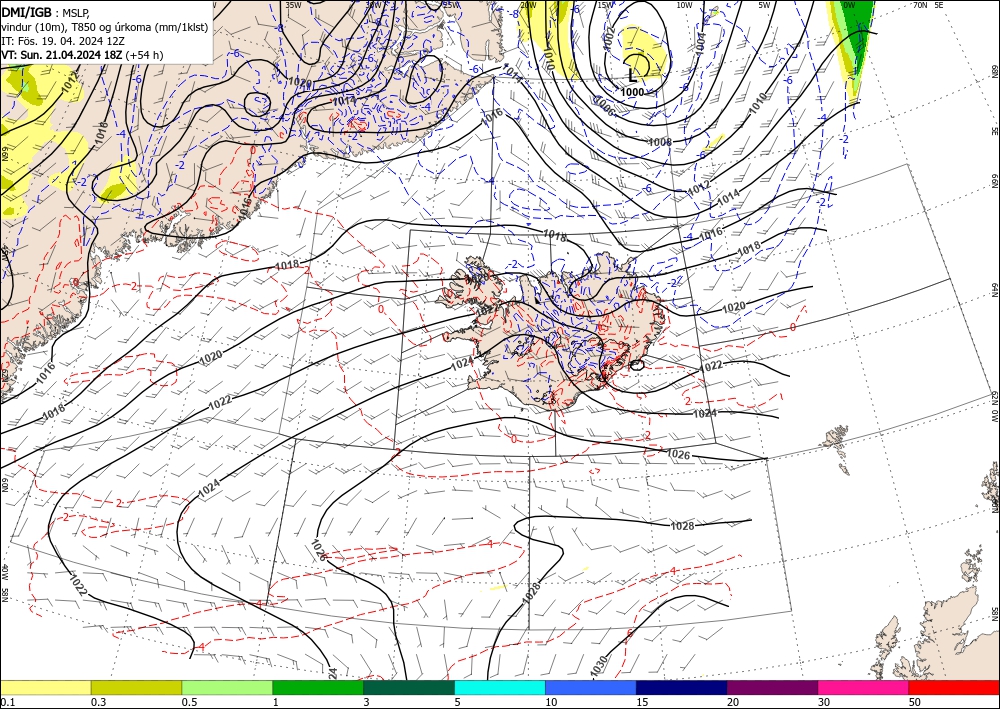The height and width of the screenshot is (709, 1000).
Task: Click the yellow 0.1 precipitation legend swatch
Action: pos(45,687)
